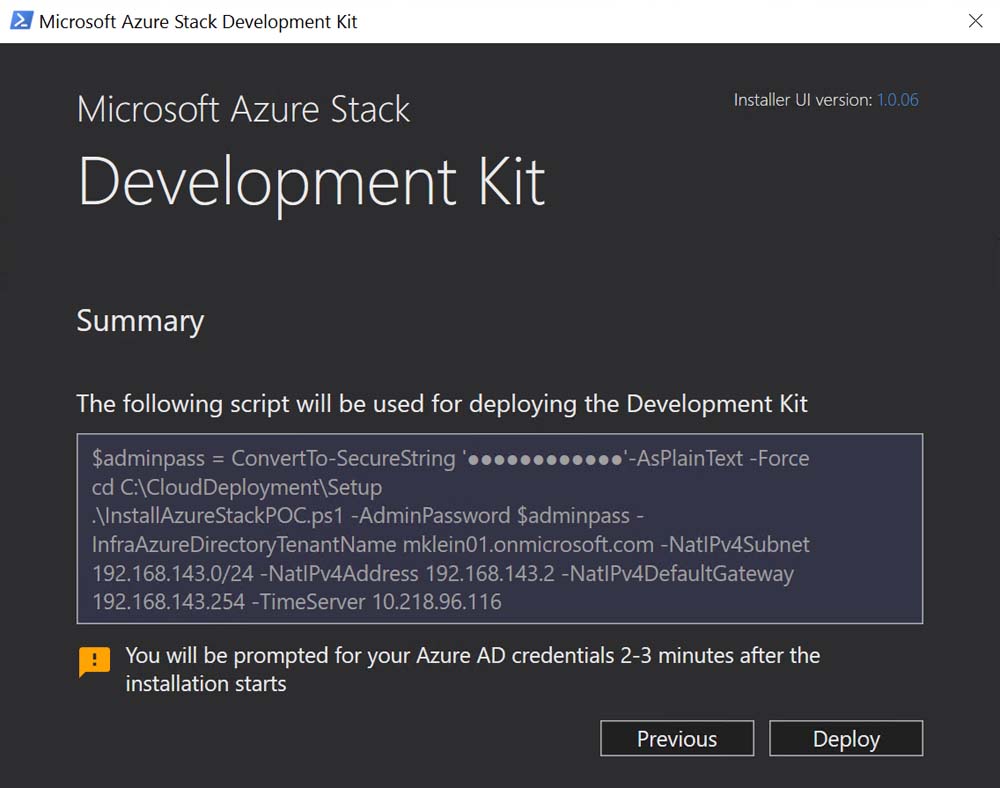Click the masked admin password dots
Viewport: 1000px width, 788px height.
tap(545, 459)
